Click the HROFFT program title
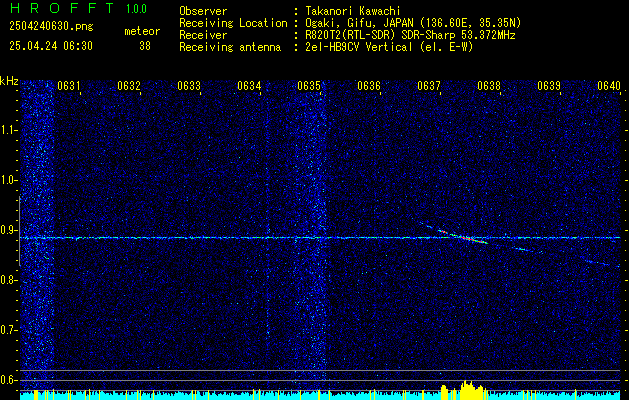The height and width of the screenshot is (400, 629). 61,8
